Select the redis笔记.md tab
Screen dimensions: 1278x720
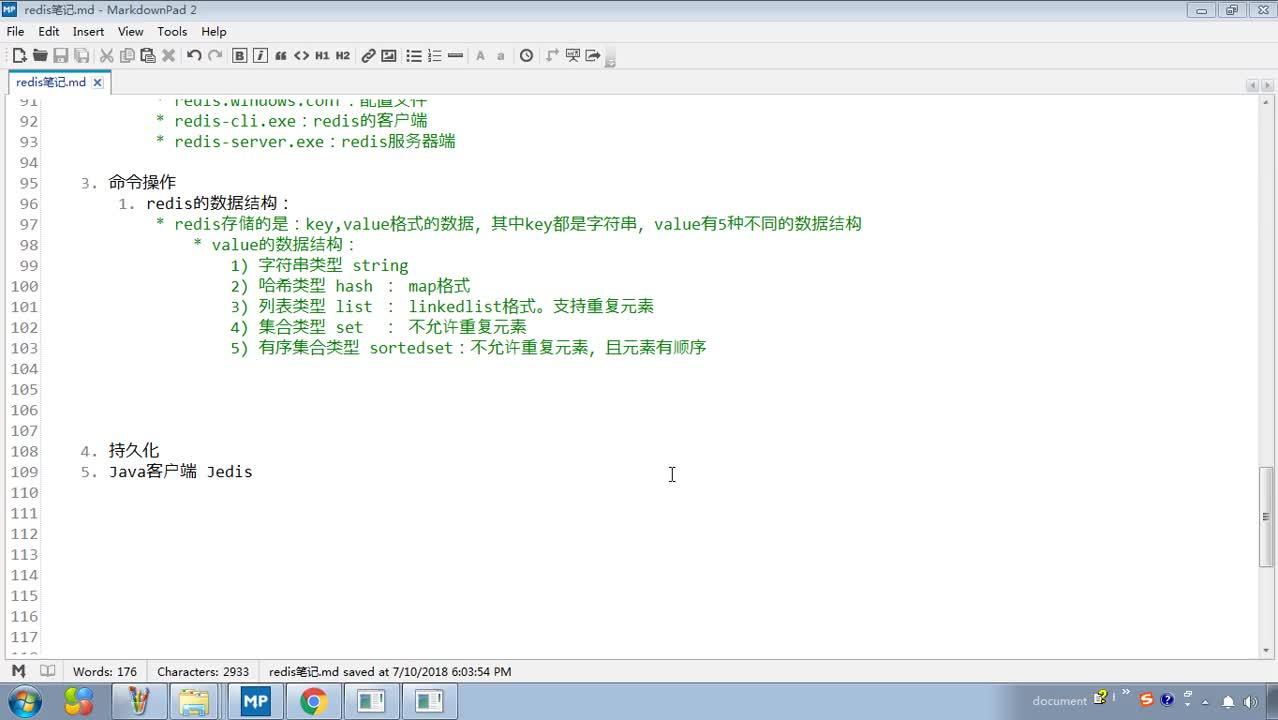click(51, 83)
